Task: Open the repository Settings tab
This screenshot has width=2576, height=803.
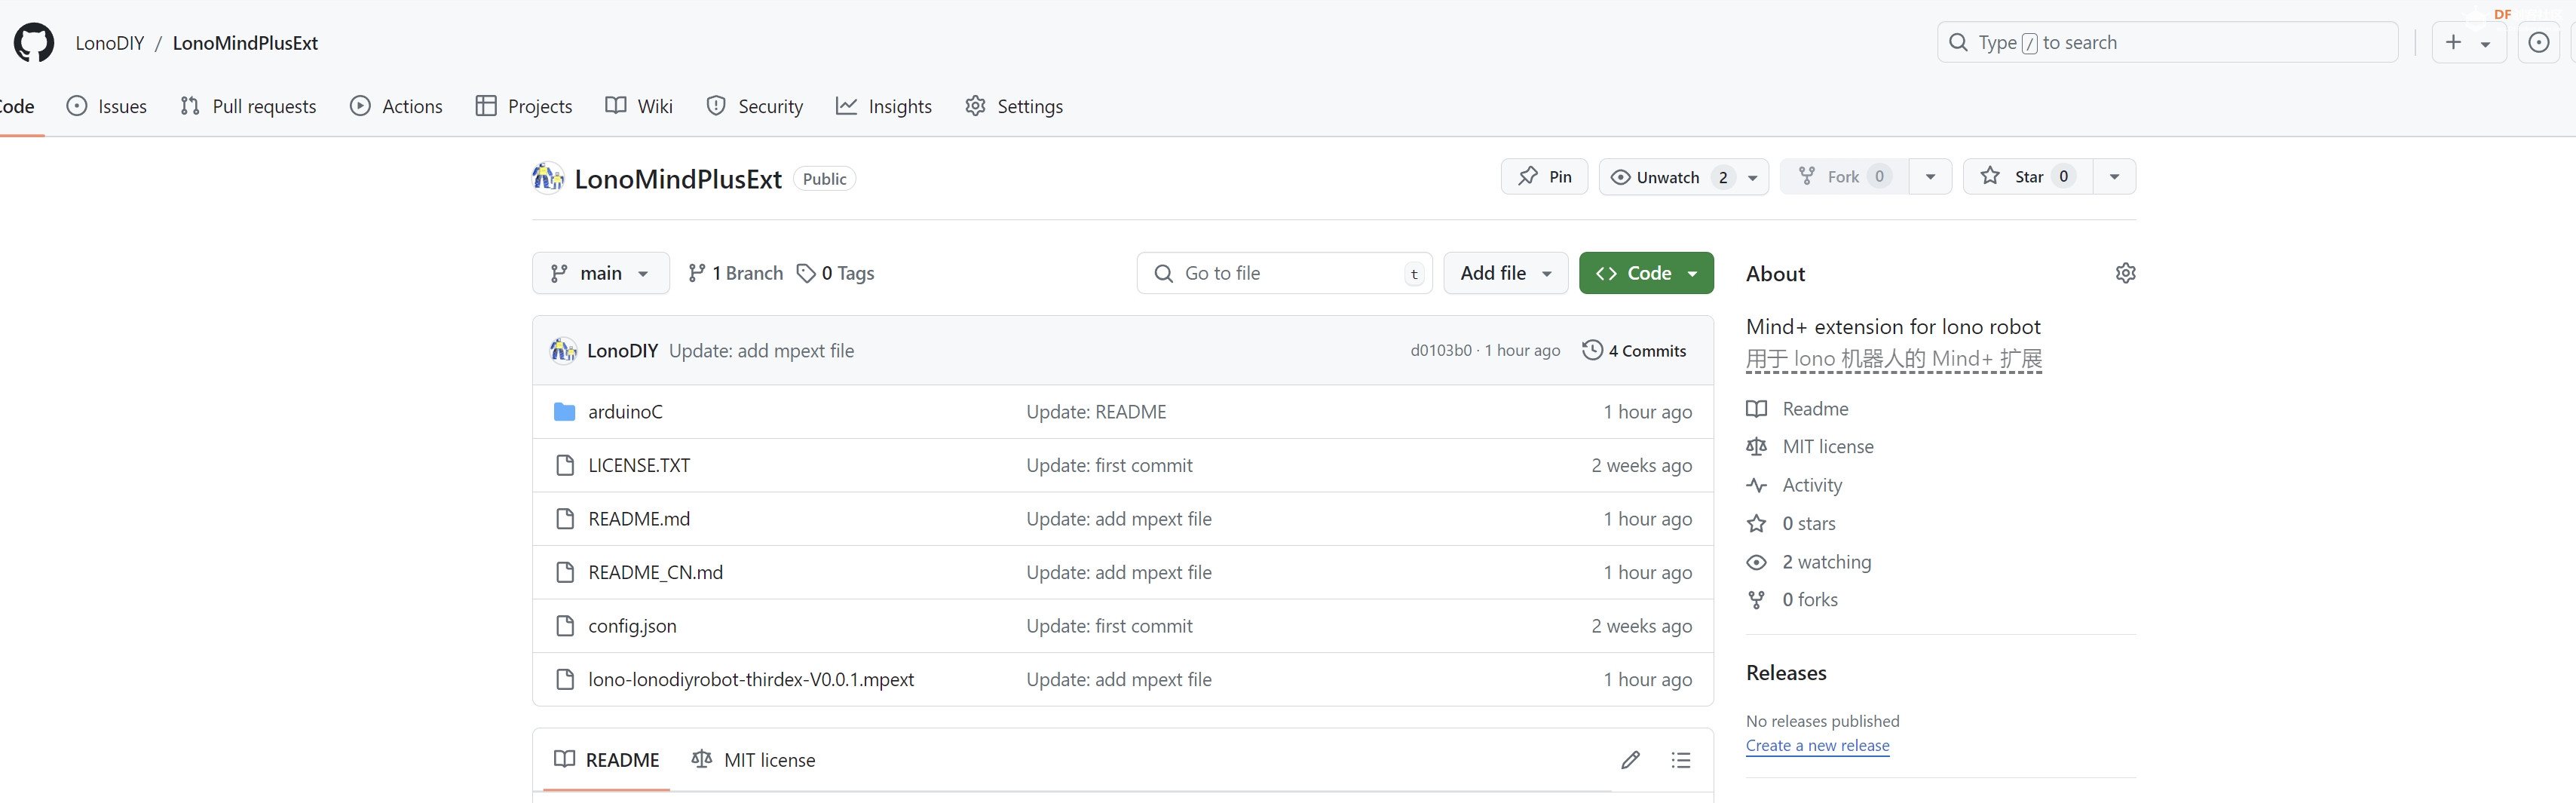Action: [x=1014, y=106]
